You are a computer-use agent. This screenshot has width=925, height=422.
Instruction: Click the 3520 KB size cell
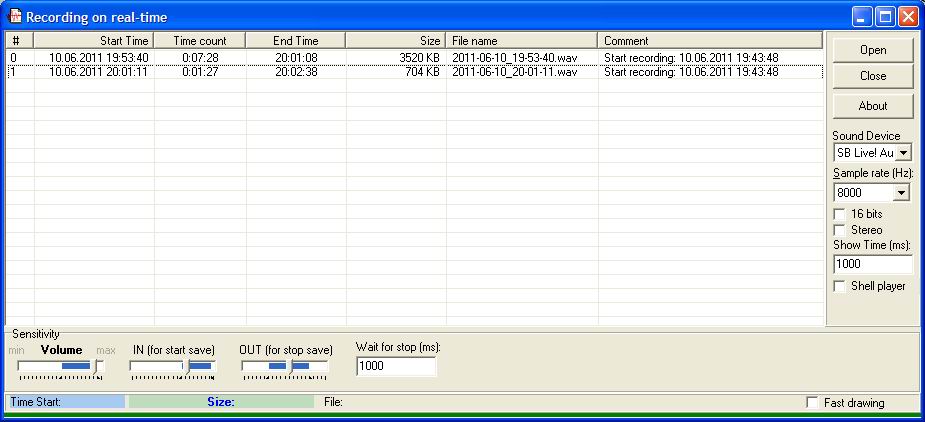[x=419, y=58]
